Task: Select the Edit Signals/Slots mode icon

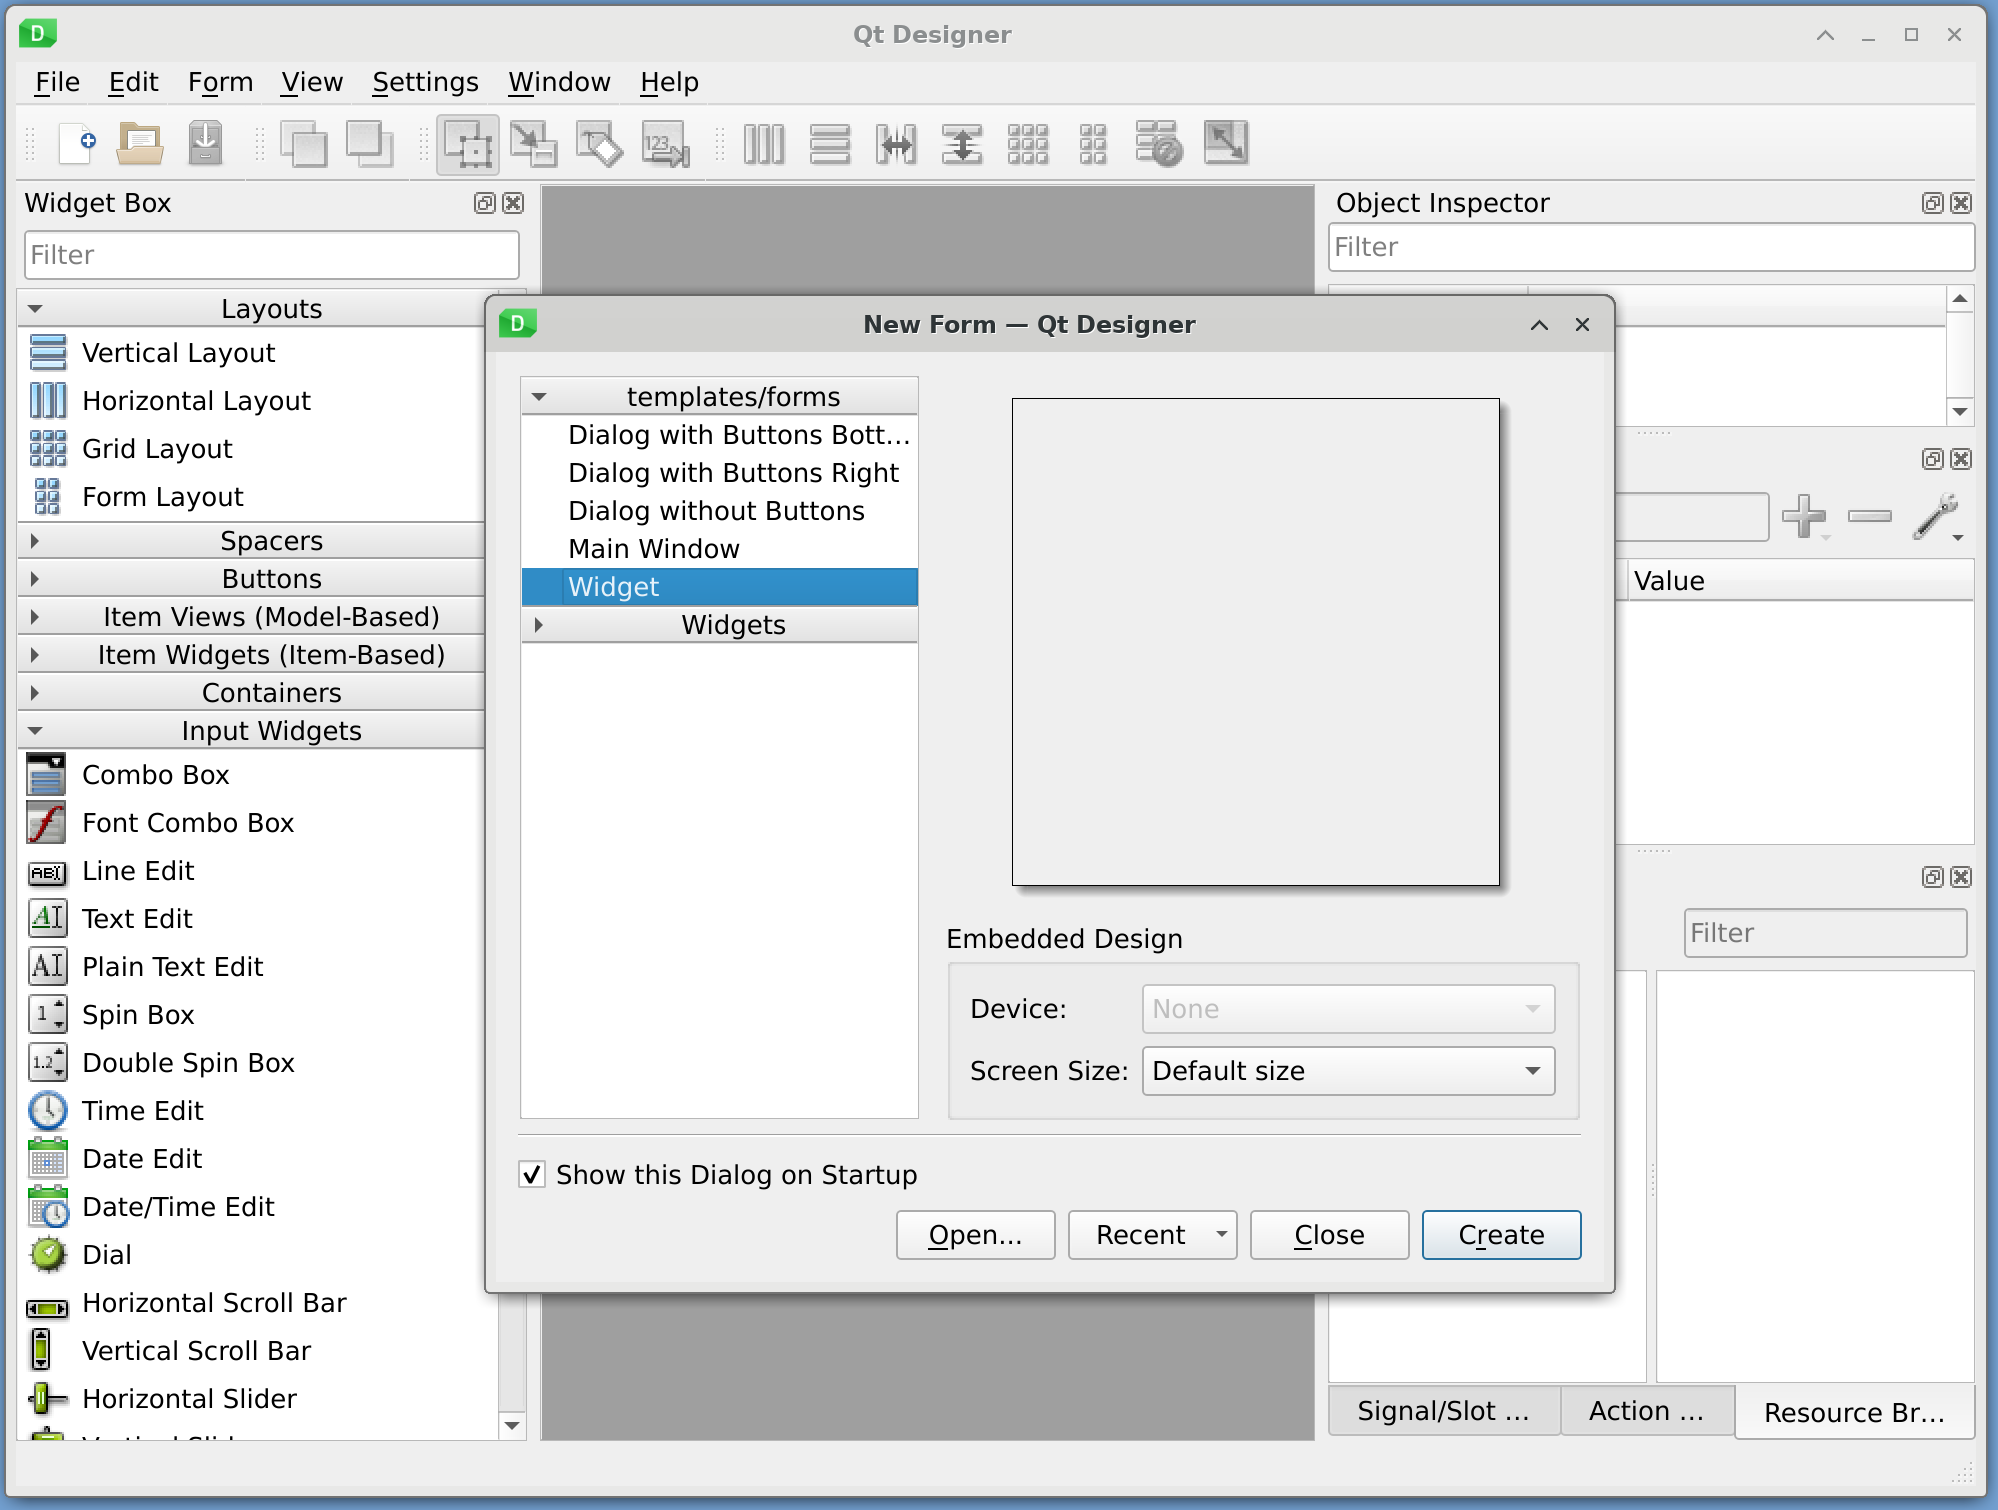Action: point(533,145)
